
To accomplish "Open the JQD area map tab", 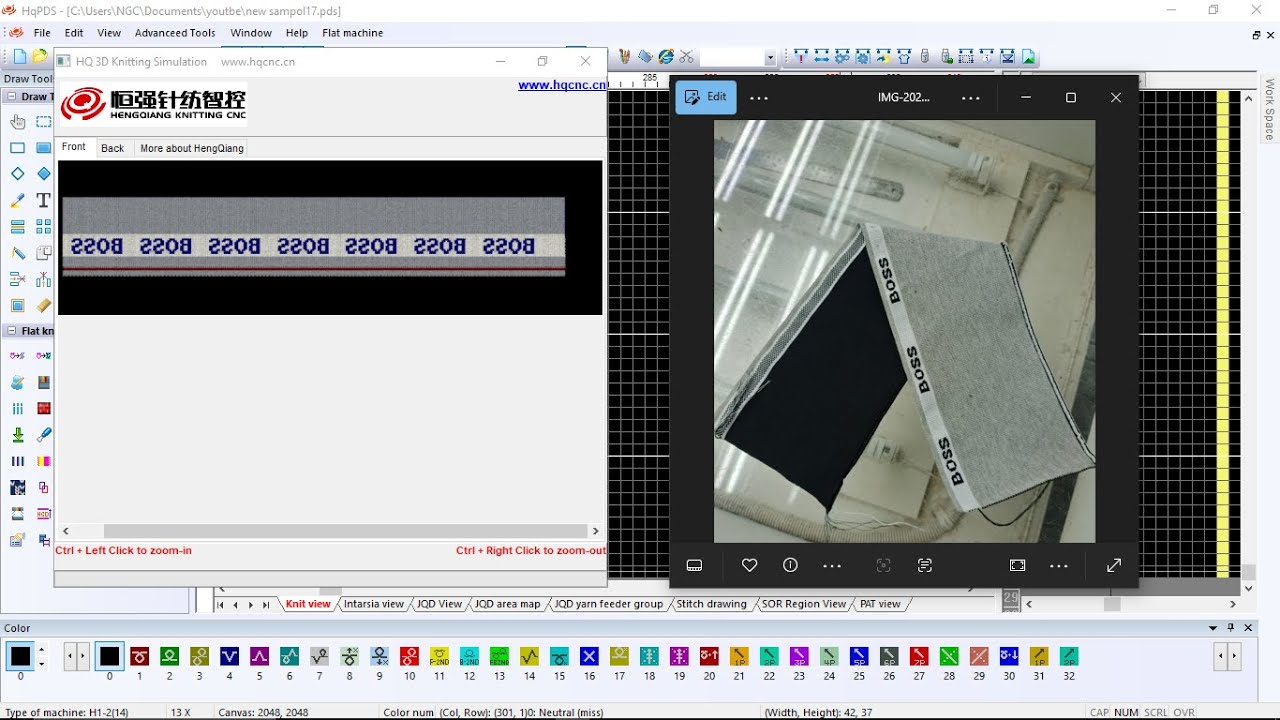I will pyautogui.click(x=508, y=604).
